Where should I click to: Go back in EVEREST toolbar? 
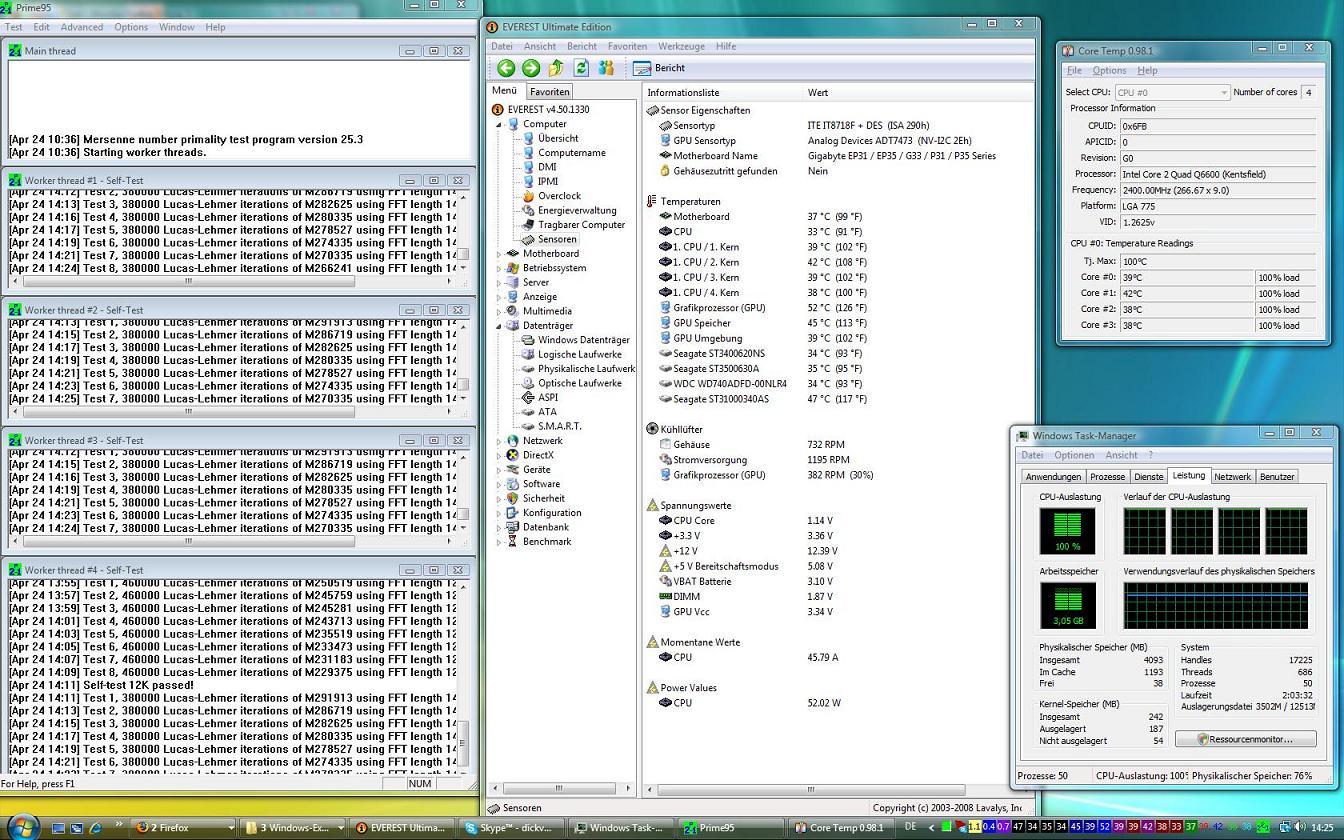pyautogui.click(x=506, y=68)
